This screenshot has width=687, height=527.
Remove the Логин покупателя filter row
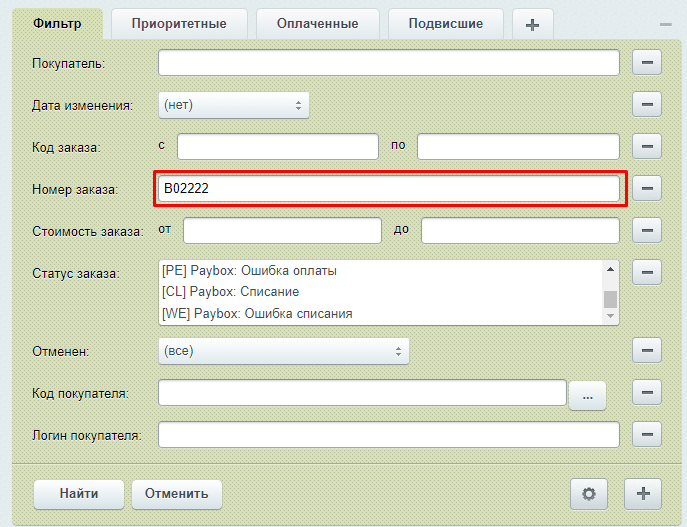647,435
